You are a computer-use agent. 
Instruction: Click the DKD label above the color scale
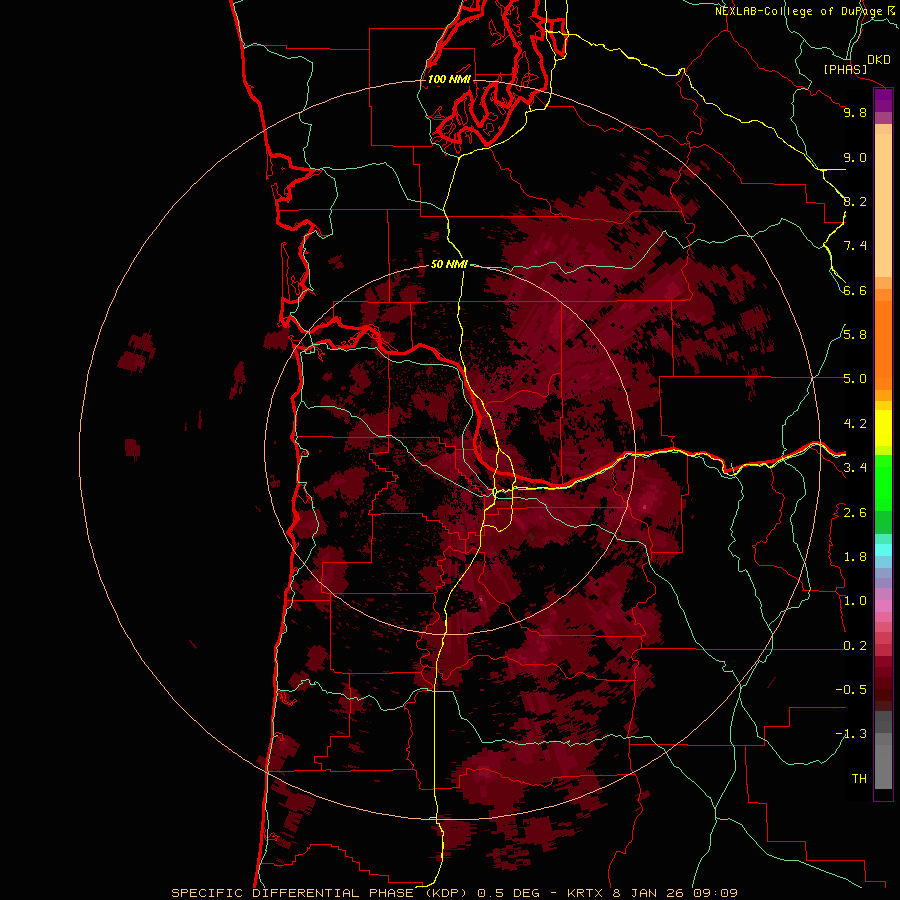[x=879, y=60]
